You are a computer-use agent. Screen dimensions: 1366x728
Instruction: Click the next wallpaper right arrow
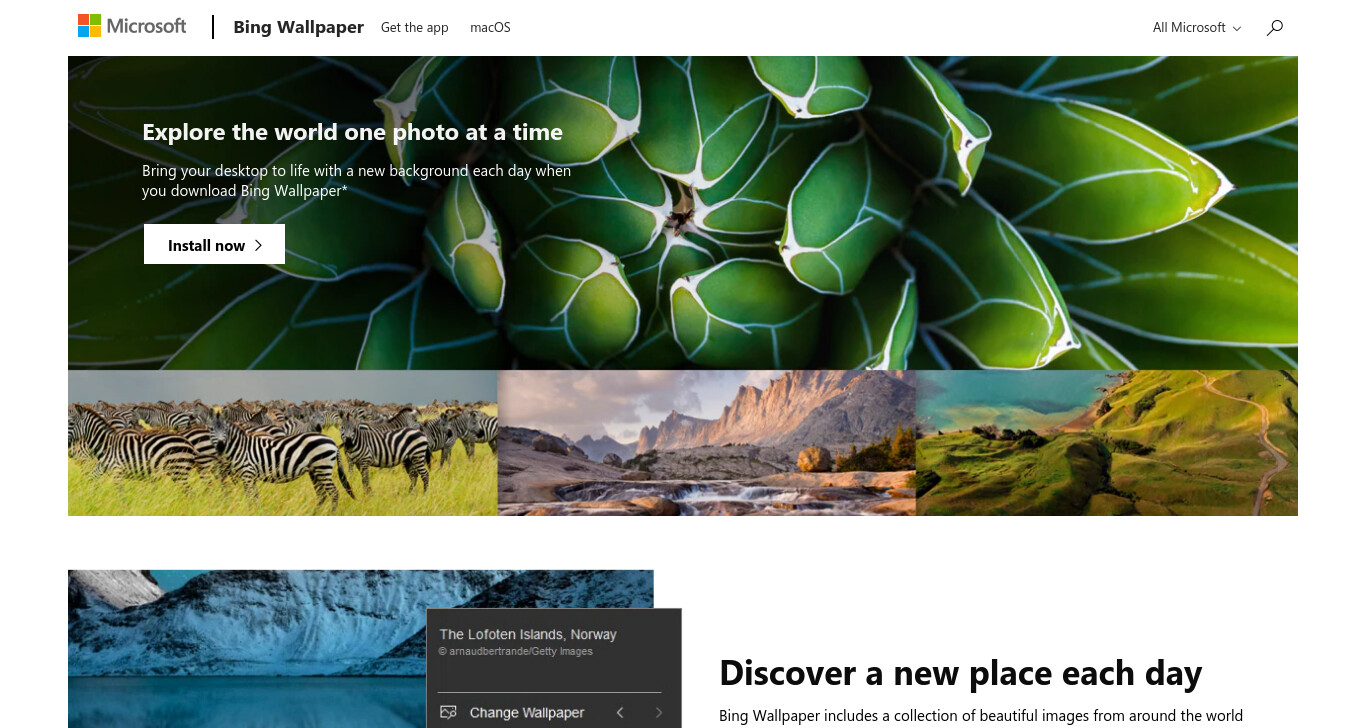tap(658, 712)
